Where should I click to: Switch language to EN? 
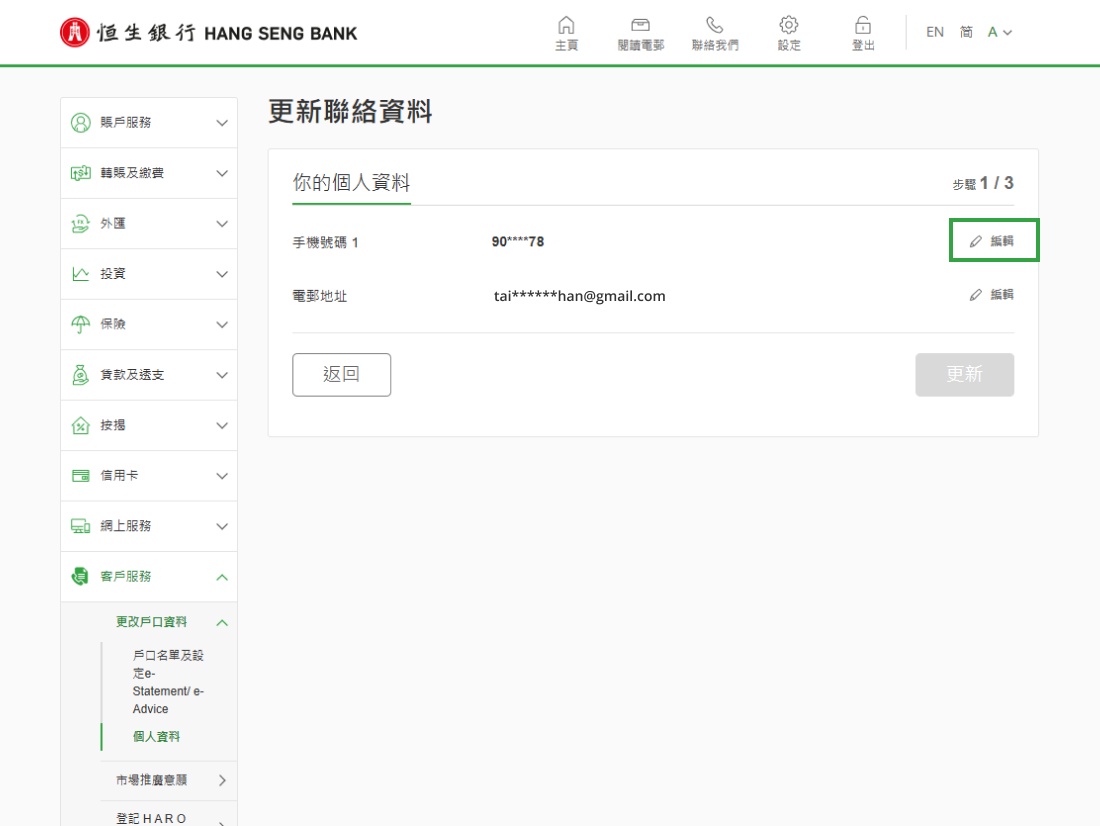pyautogui.click(x=934, y=32)
